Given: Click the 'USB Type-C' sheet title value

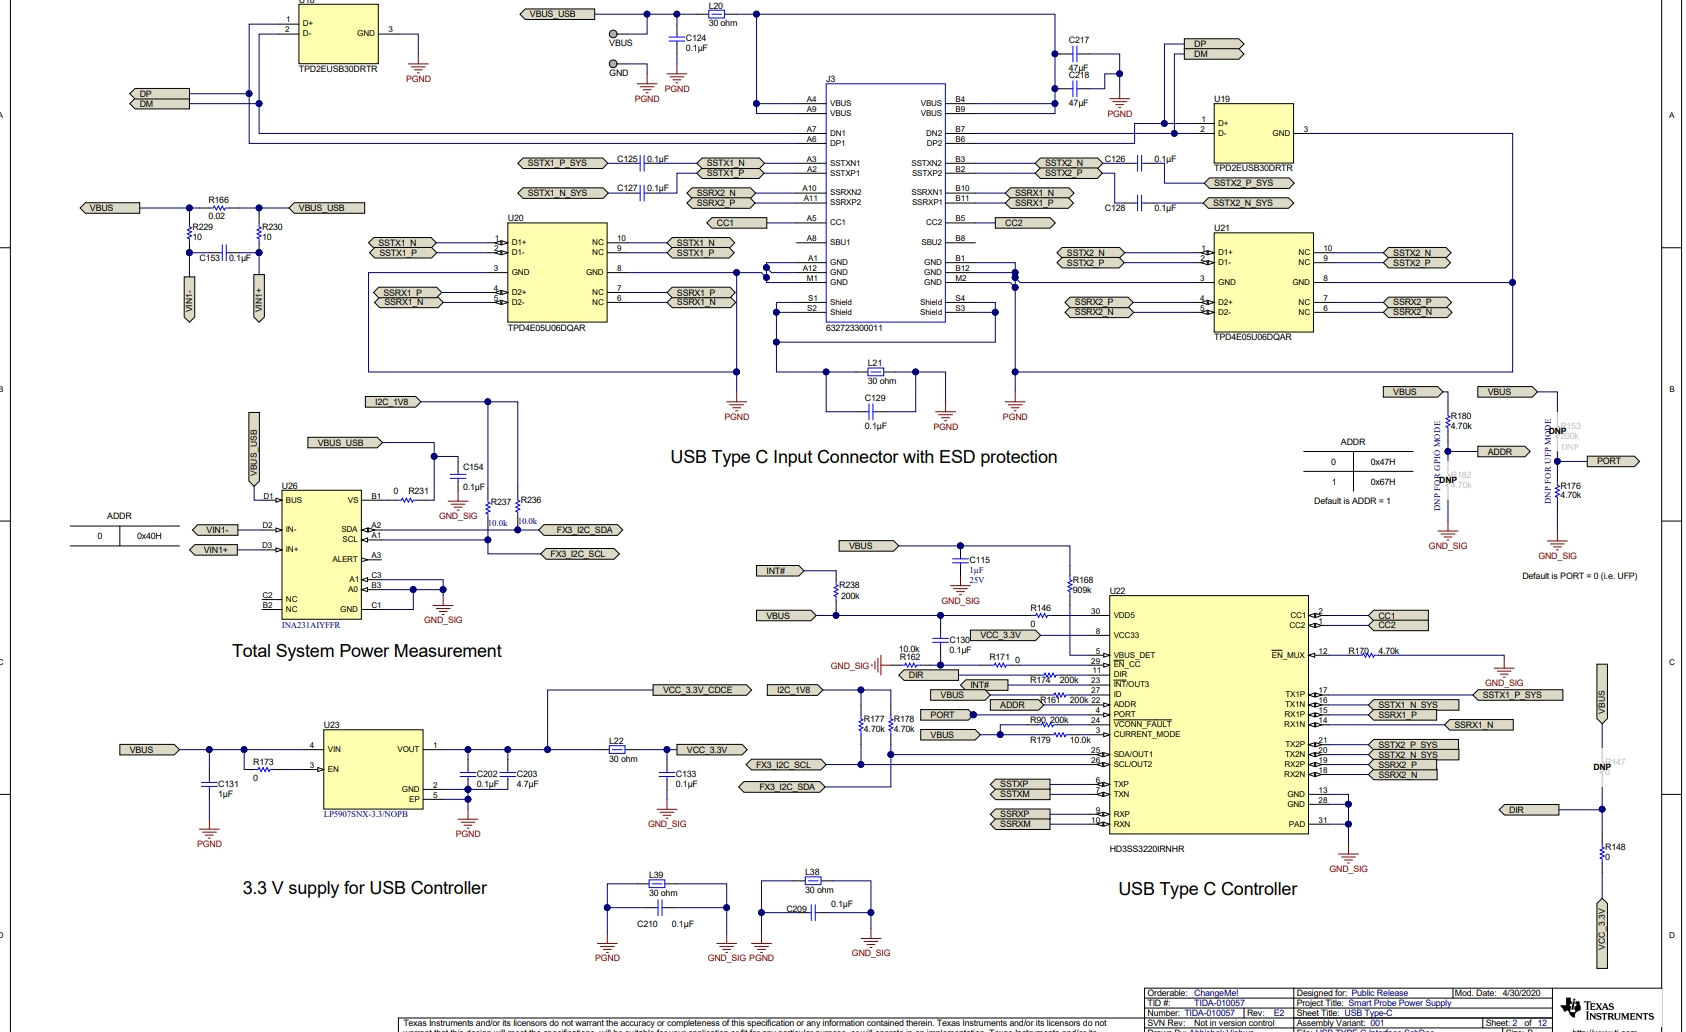Looking at the screenshot, I should [1368, 1013].
